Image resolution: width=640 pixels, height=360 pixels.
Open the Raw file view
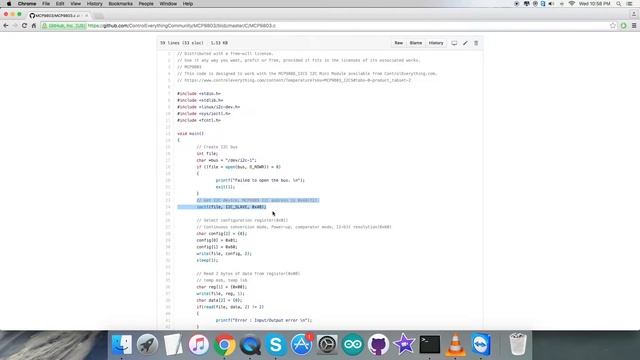[x=398, y=43]
